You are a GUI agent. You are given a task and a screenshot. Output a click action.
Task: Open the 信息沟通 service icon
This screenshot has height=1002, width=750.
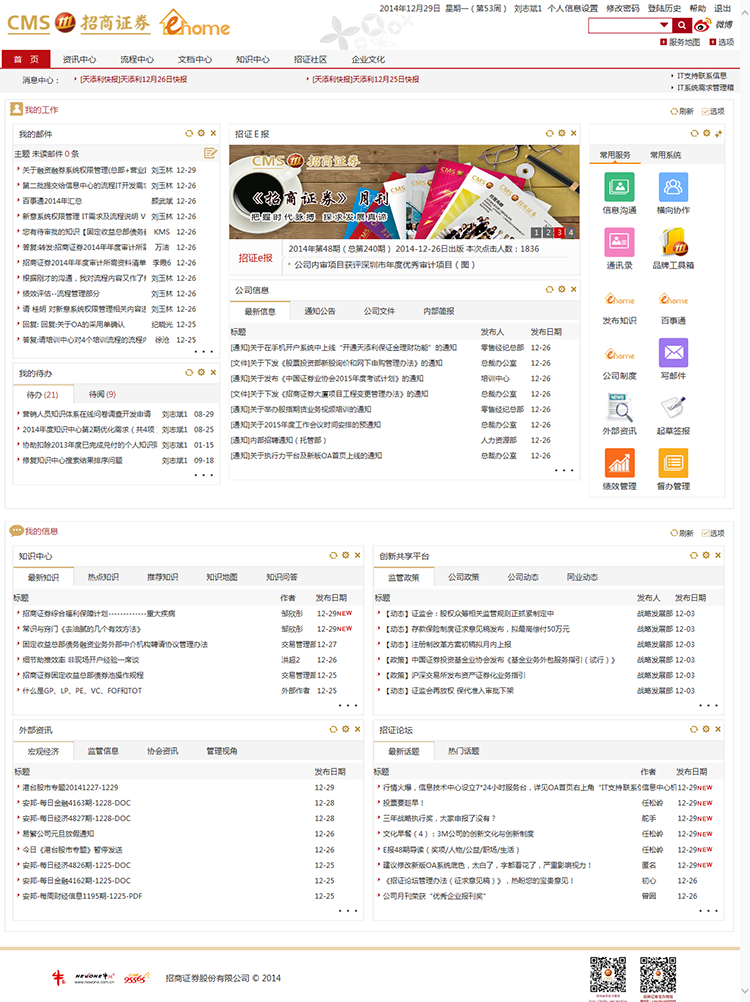tap(619, 187)
